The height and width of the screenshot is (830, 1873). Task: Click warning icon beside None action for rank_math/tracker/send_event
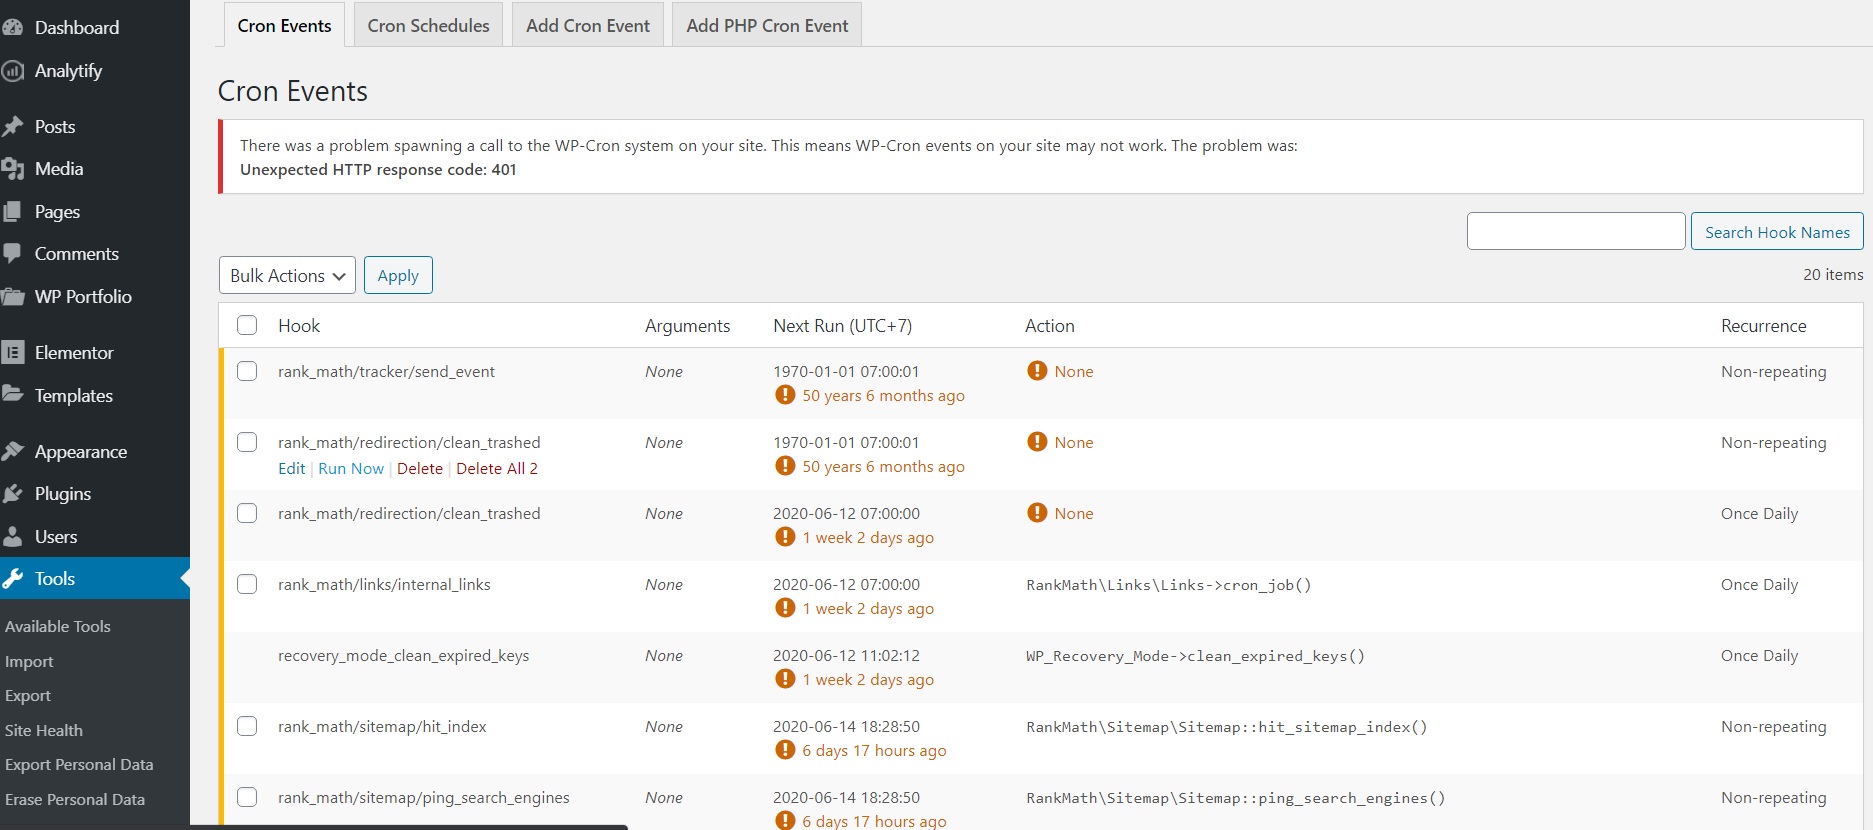[1037, 371]
